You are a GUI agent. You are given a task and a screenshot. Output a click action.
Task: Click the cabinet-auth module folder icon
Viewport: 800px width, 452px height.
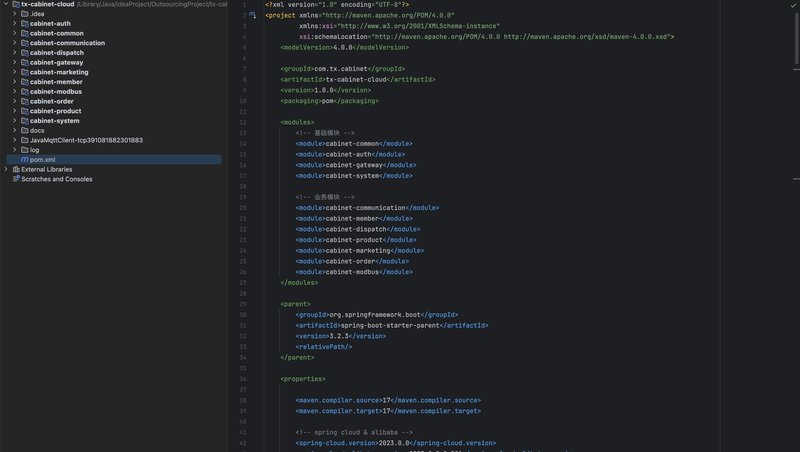click(x=24, y=23)
